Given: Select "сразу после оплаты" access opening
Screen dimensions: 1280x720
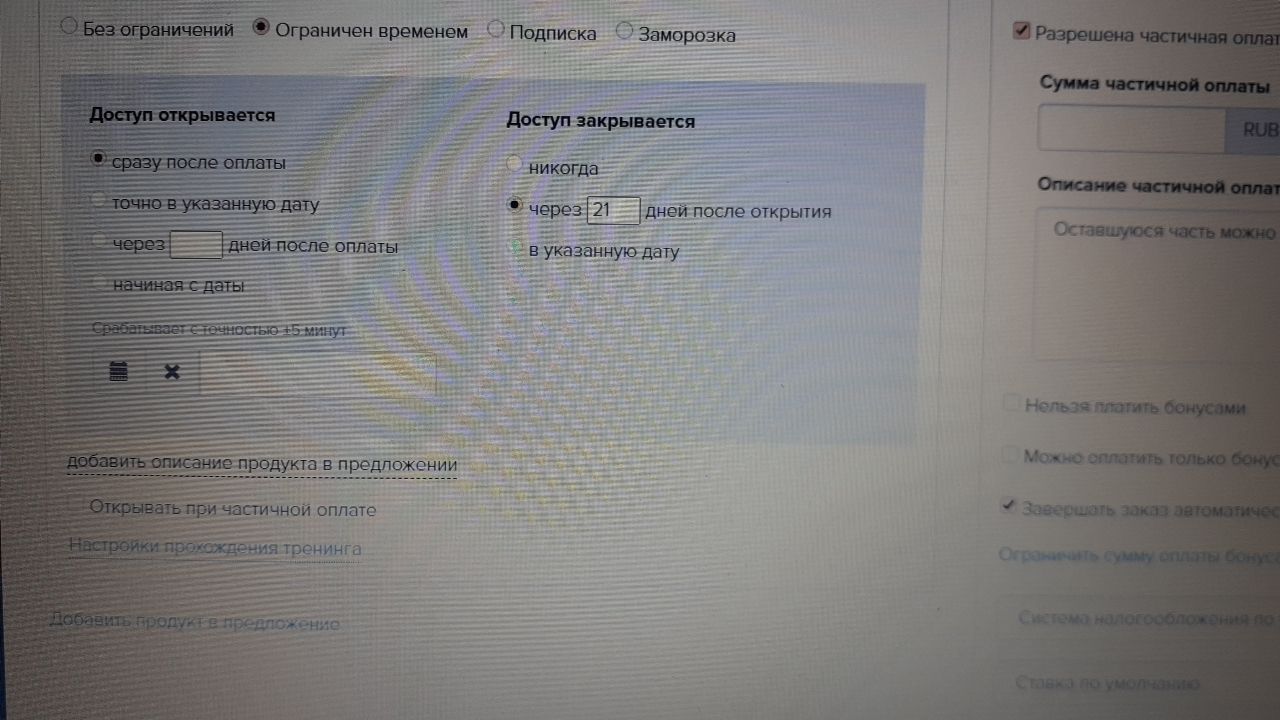Looking at the screenshot, I should point(98,159).
